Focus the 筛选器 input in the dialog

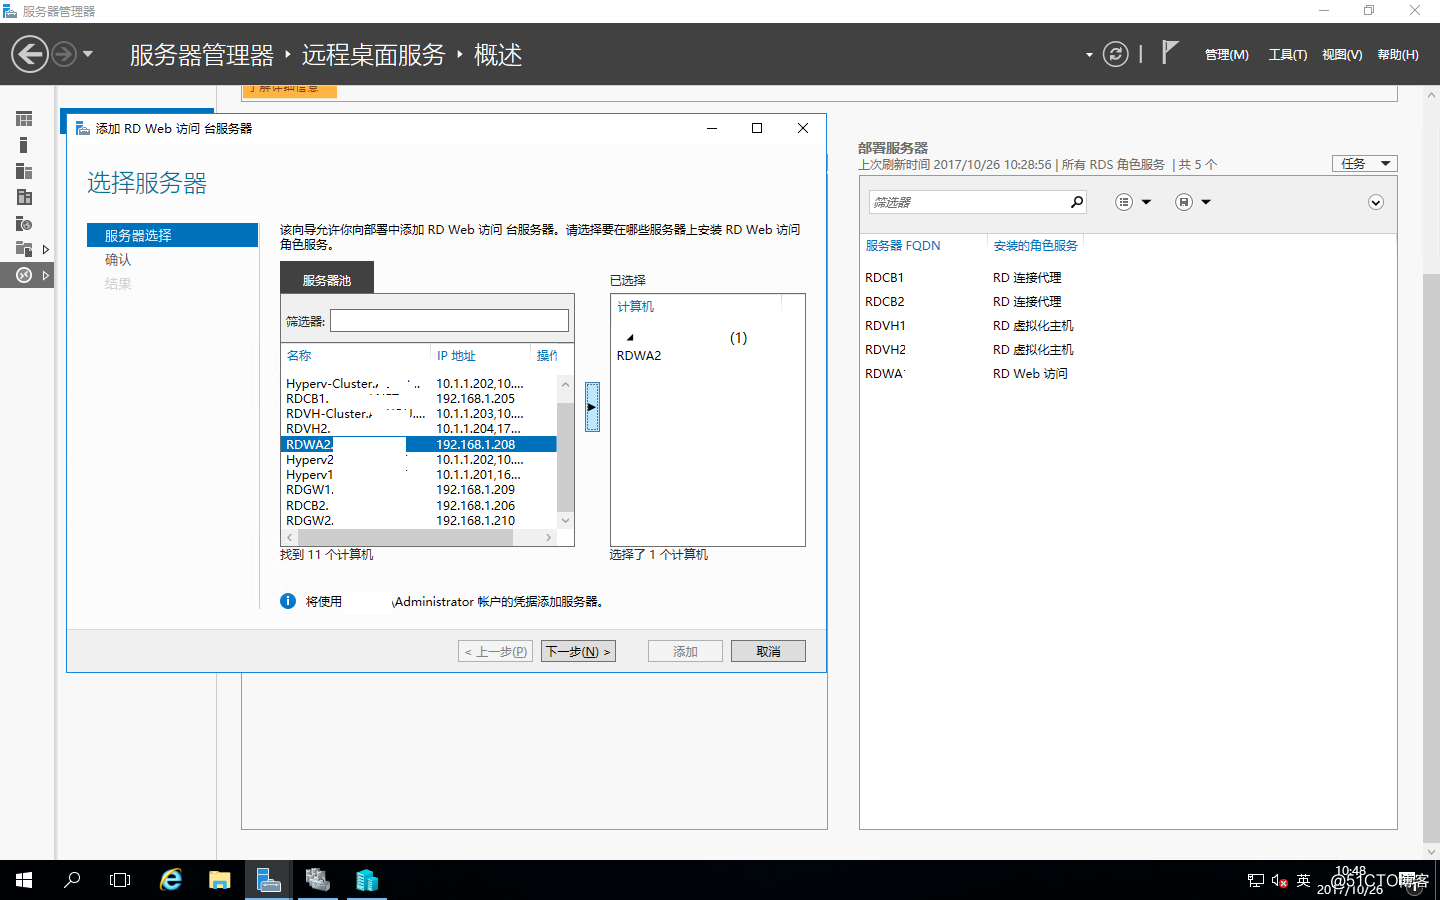click(449, 321)
